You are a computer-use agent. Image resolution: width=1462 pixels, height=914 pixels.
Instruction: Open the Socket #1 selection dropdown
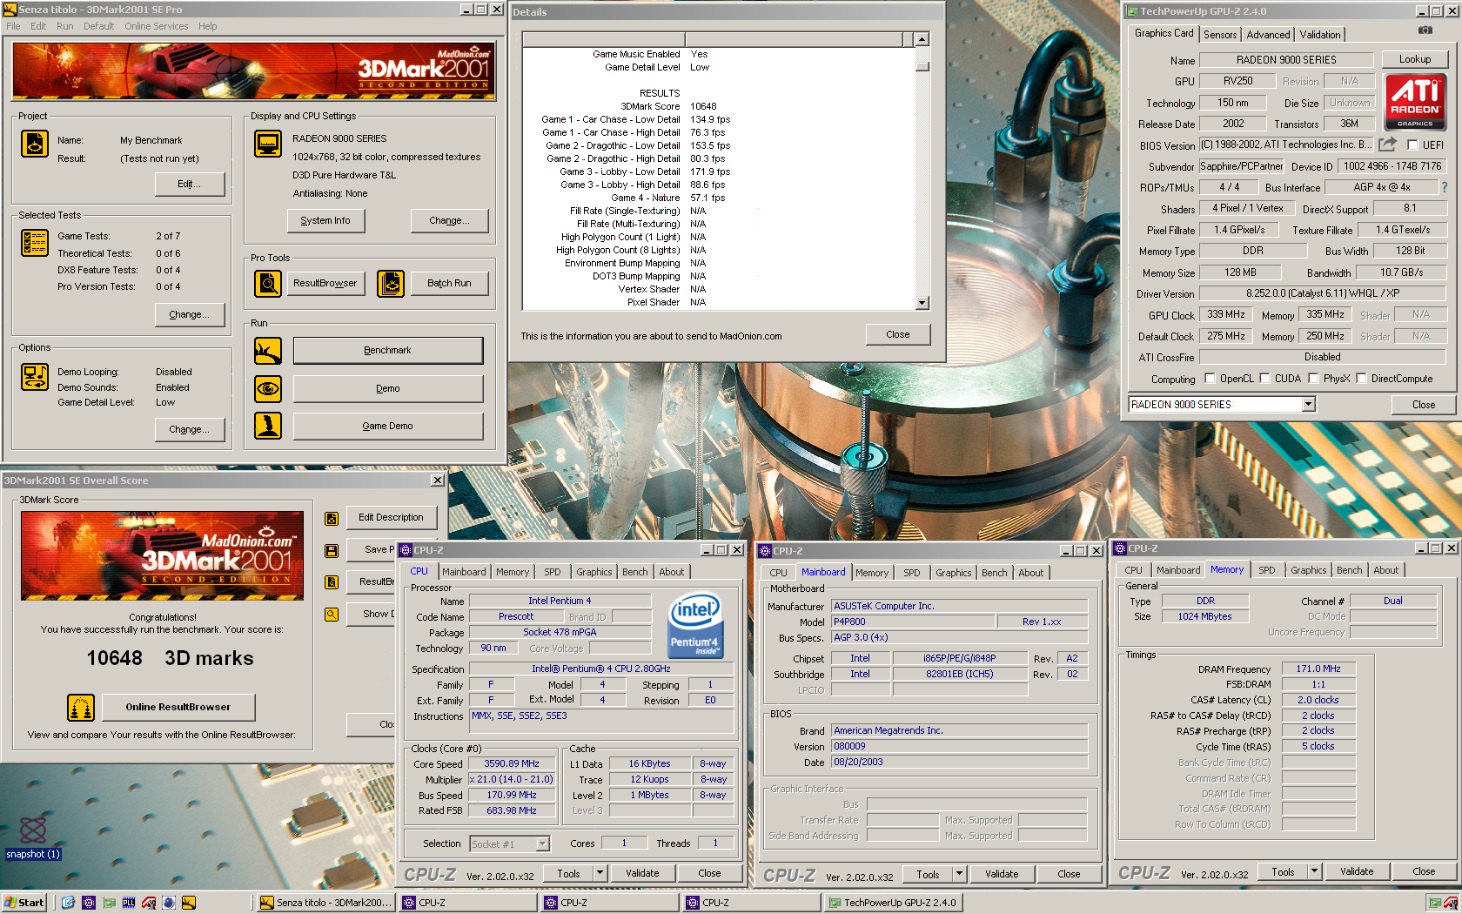(x=543, y=844)
